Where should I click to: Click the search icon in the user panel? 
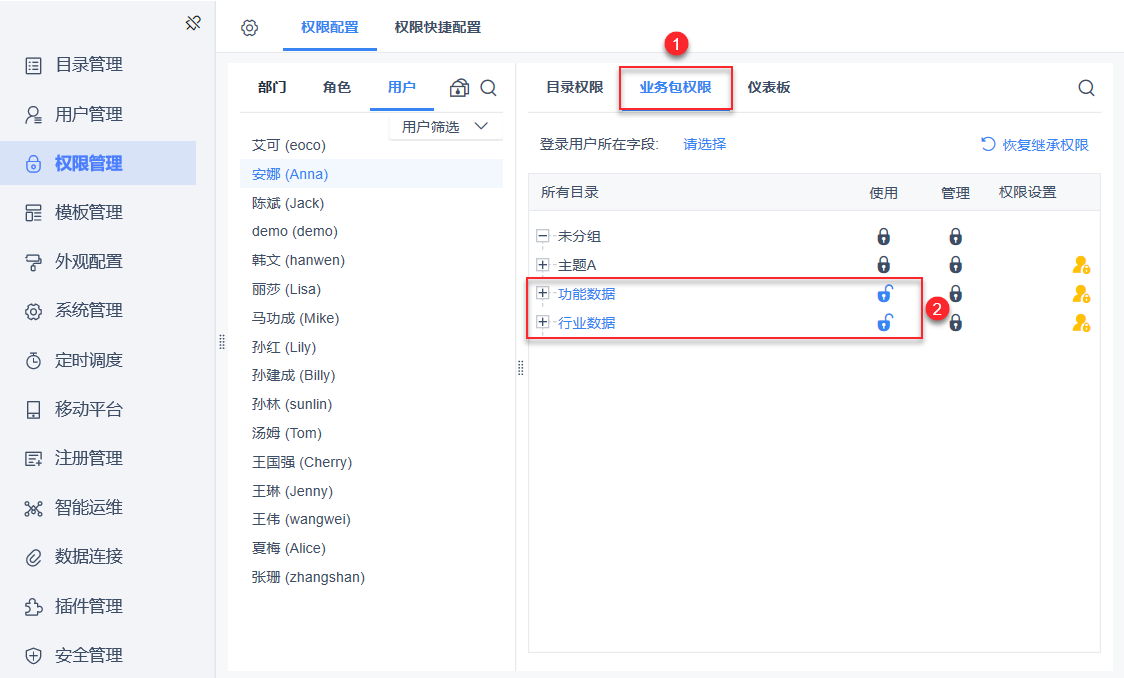pos(488,88)
